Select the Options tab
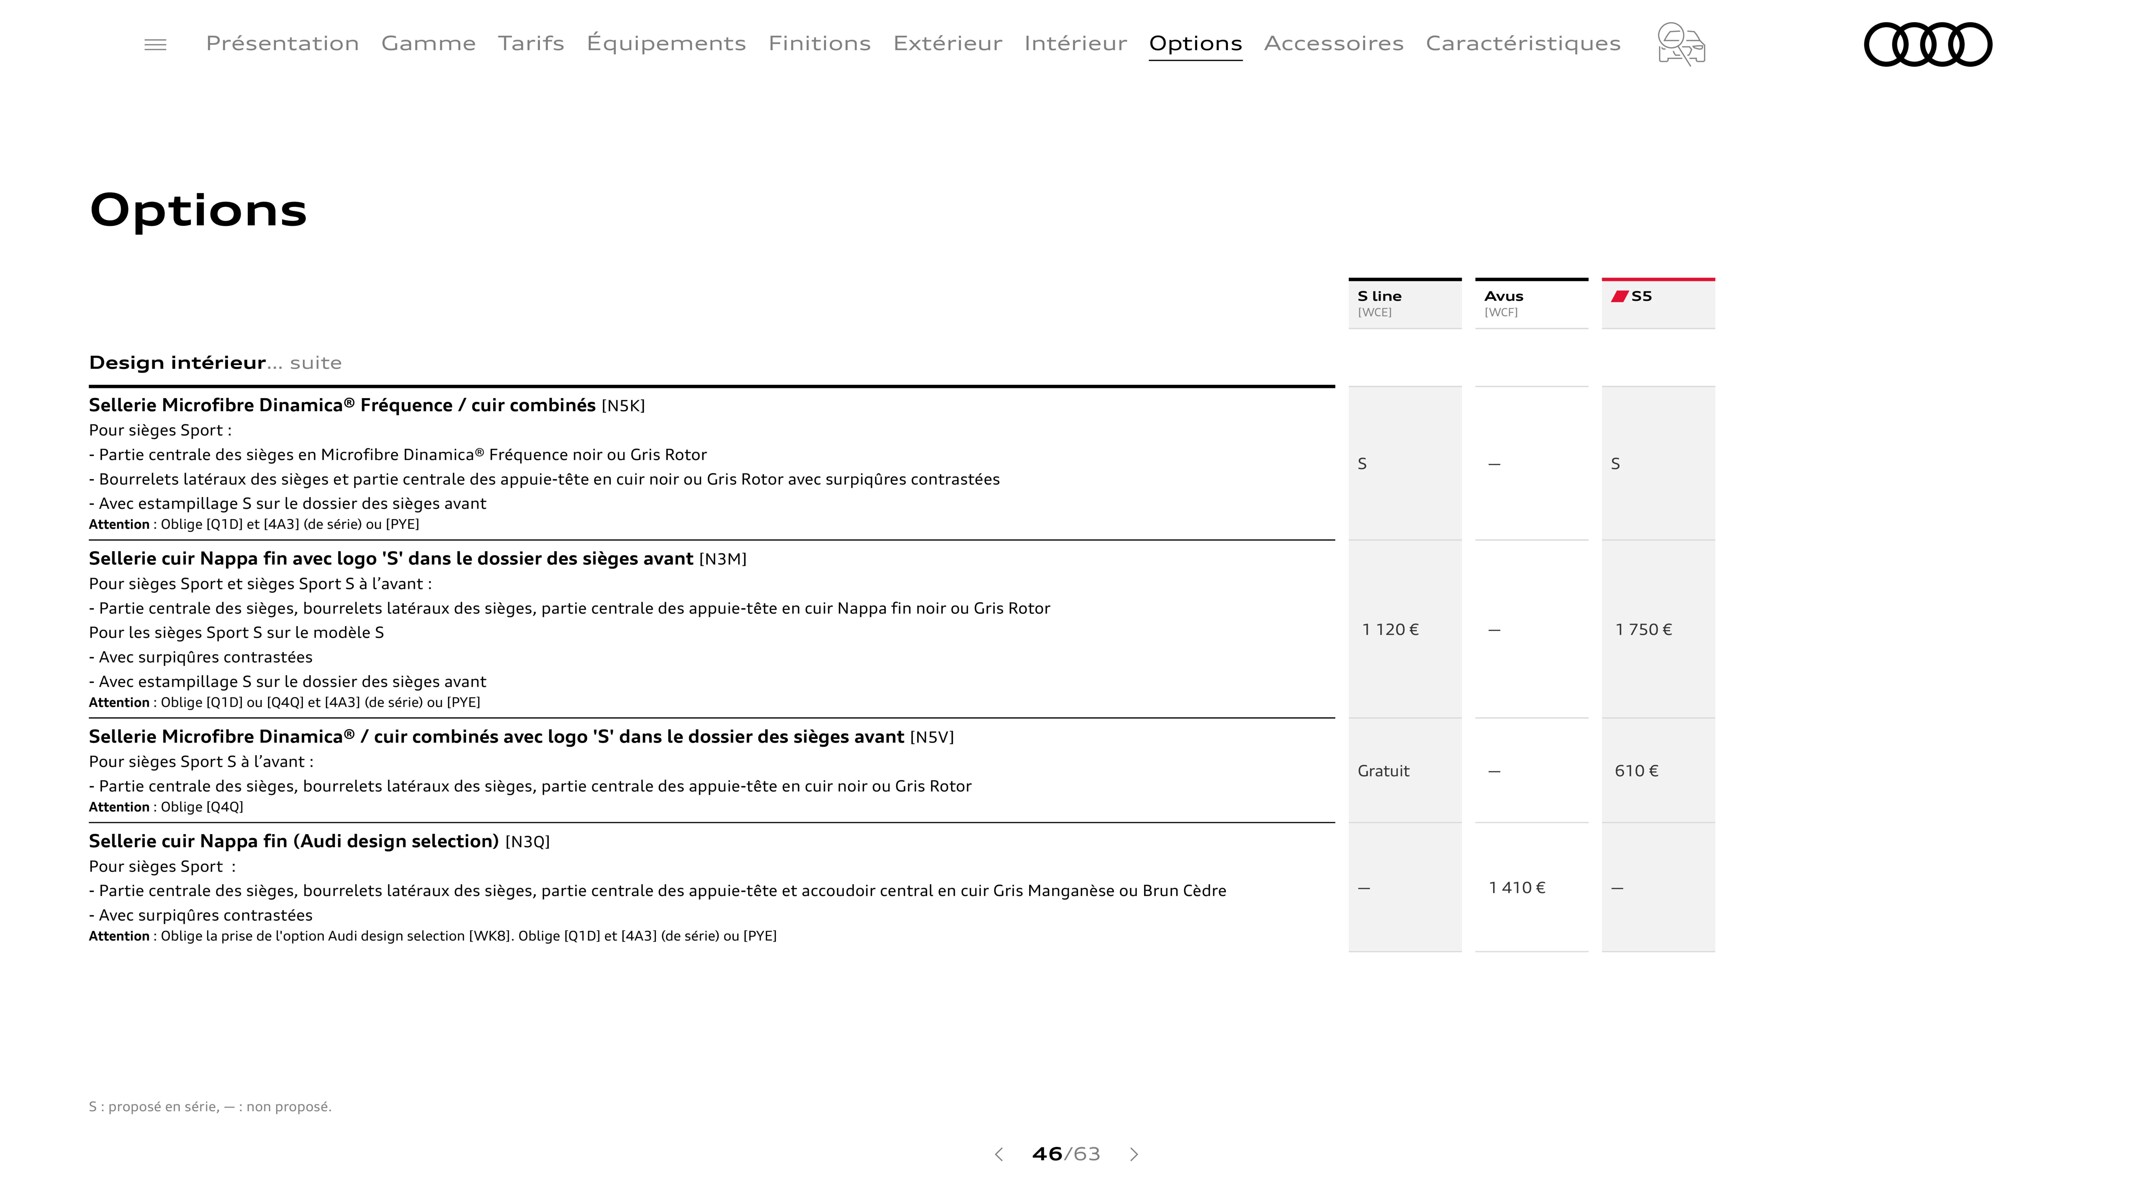 pyautogui.click(x=1195, y=43)
